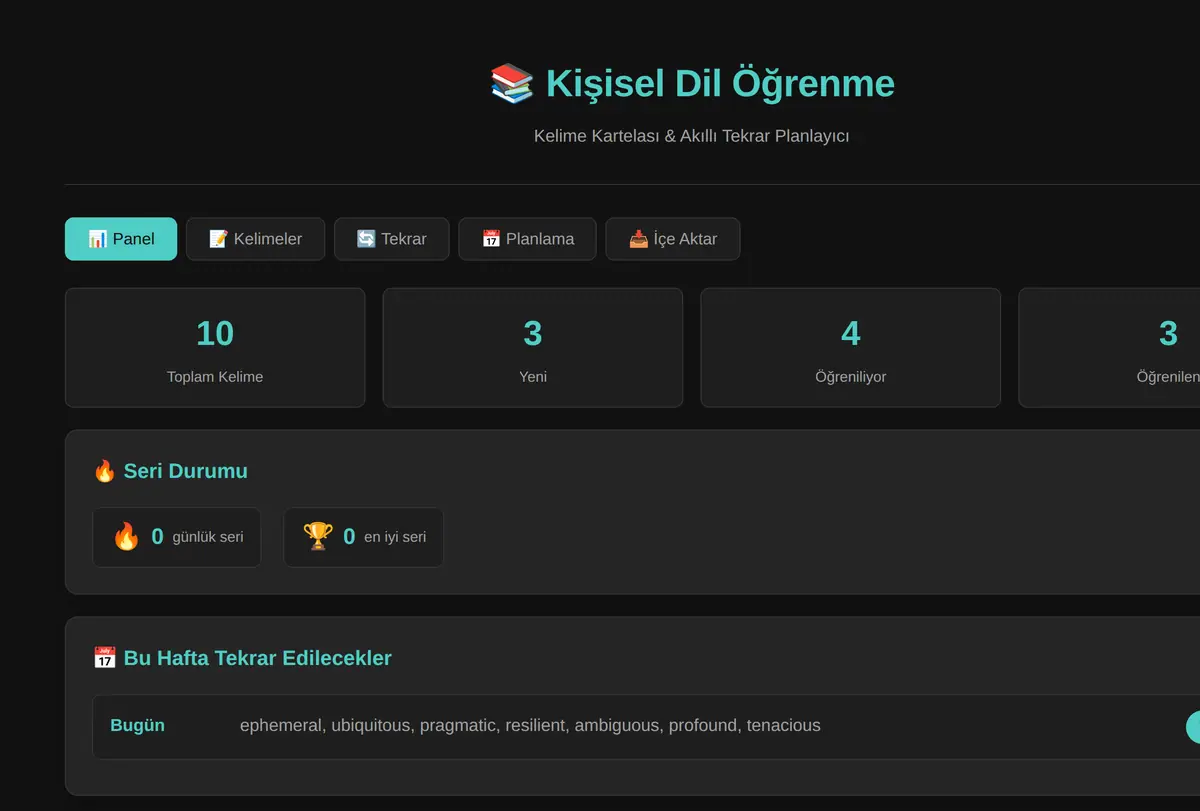1200x811 pixels.
Task: Open the Tekrar tab
Action: click(392, 239)
